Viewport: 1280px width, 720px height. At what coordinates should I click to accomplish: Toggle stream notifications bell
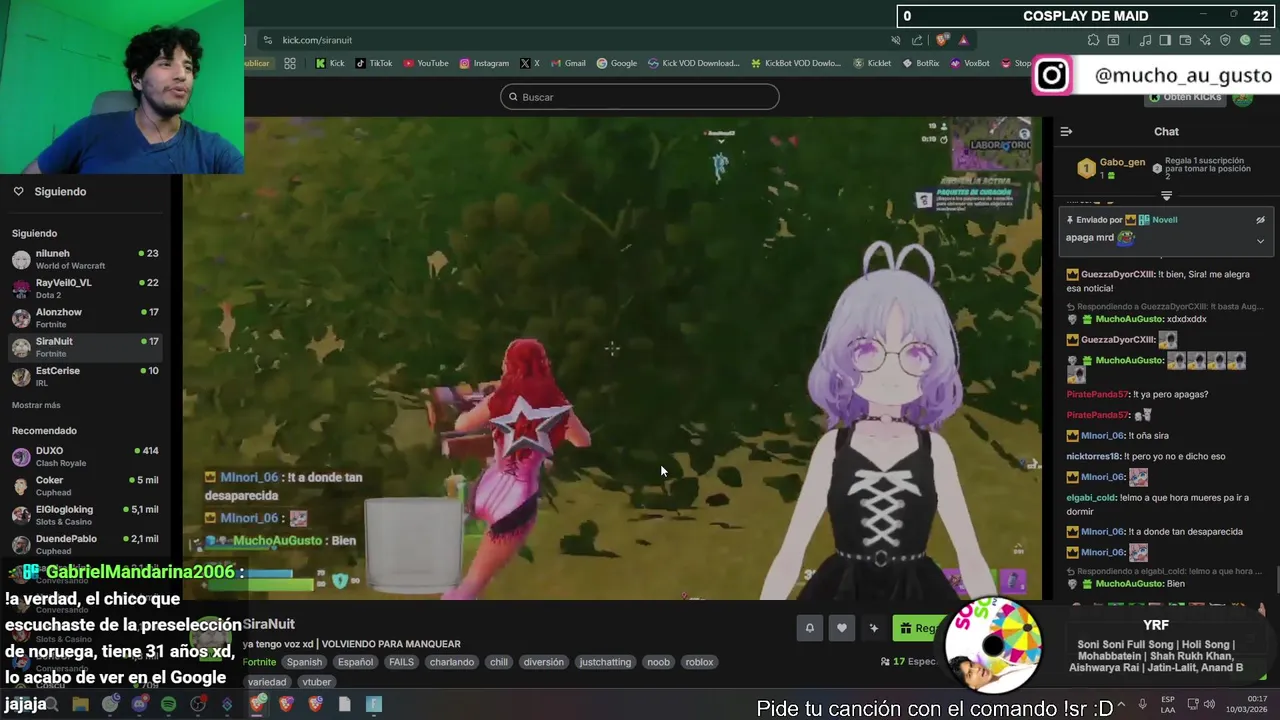coord(810,628)
